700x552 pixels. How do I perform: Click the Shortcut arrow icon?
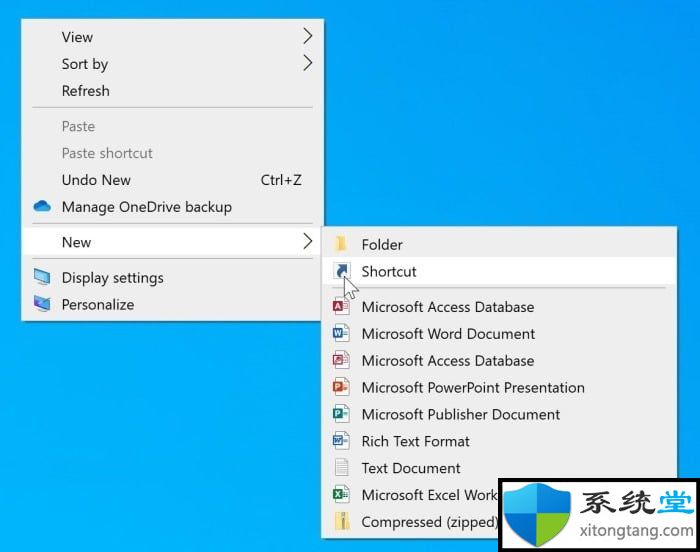pyautogui.click(x=342, y=271)
